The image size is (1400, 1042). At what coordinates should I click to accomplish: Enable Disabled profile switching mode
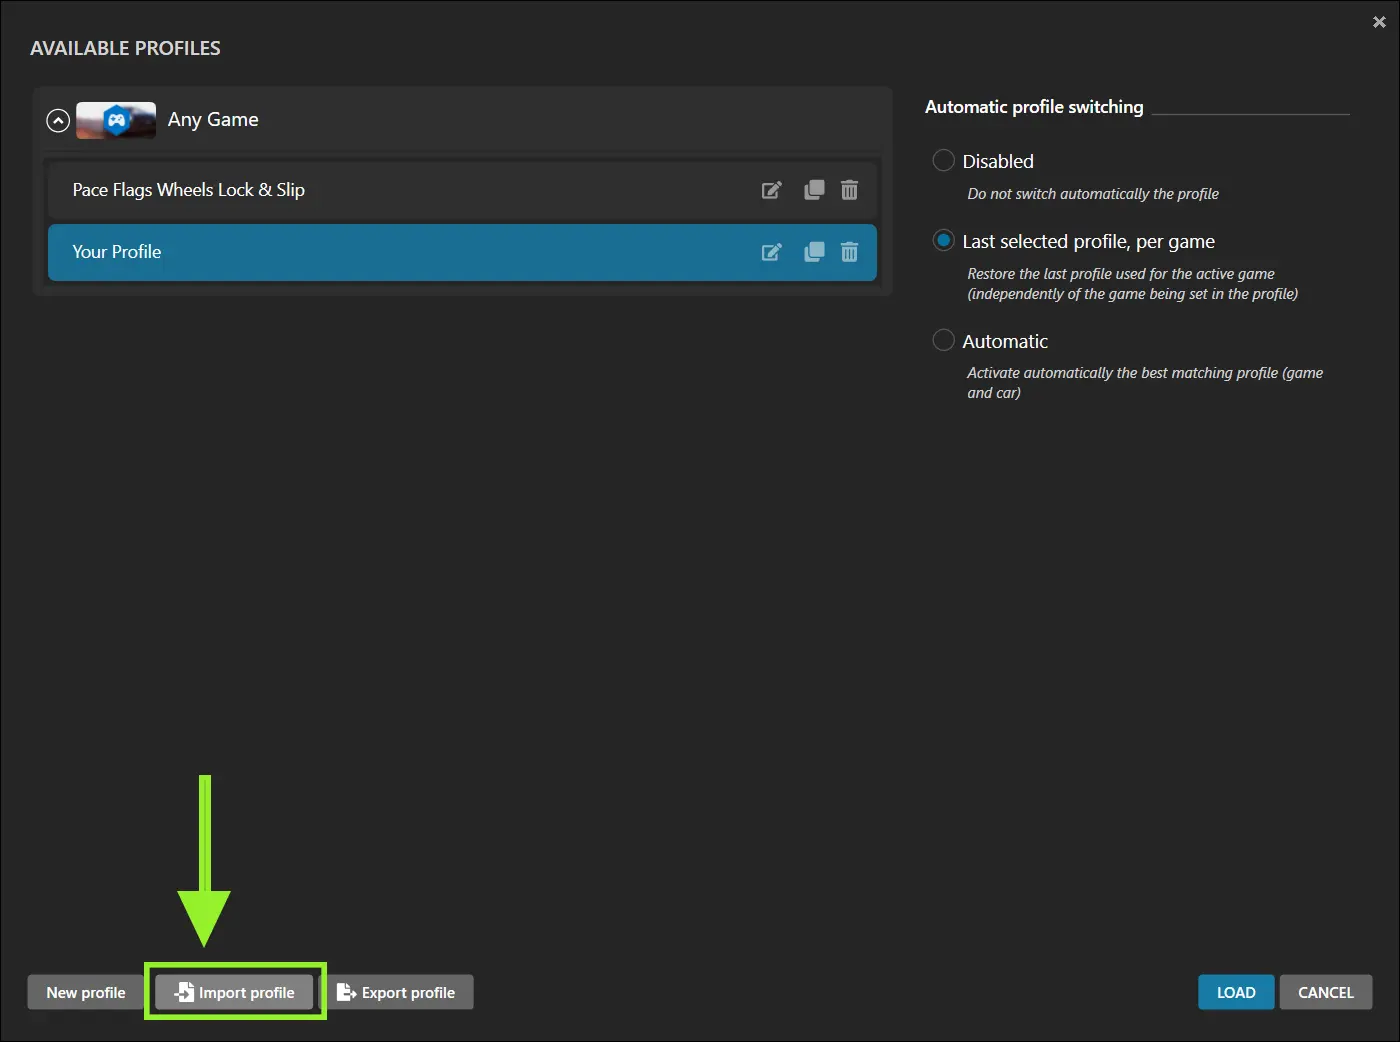pyautogui.click(x=943, y=160)
